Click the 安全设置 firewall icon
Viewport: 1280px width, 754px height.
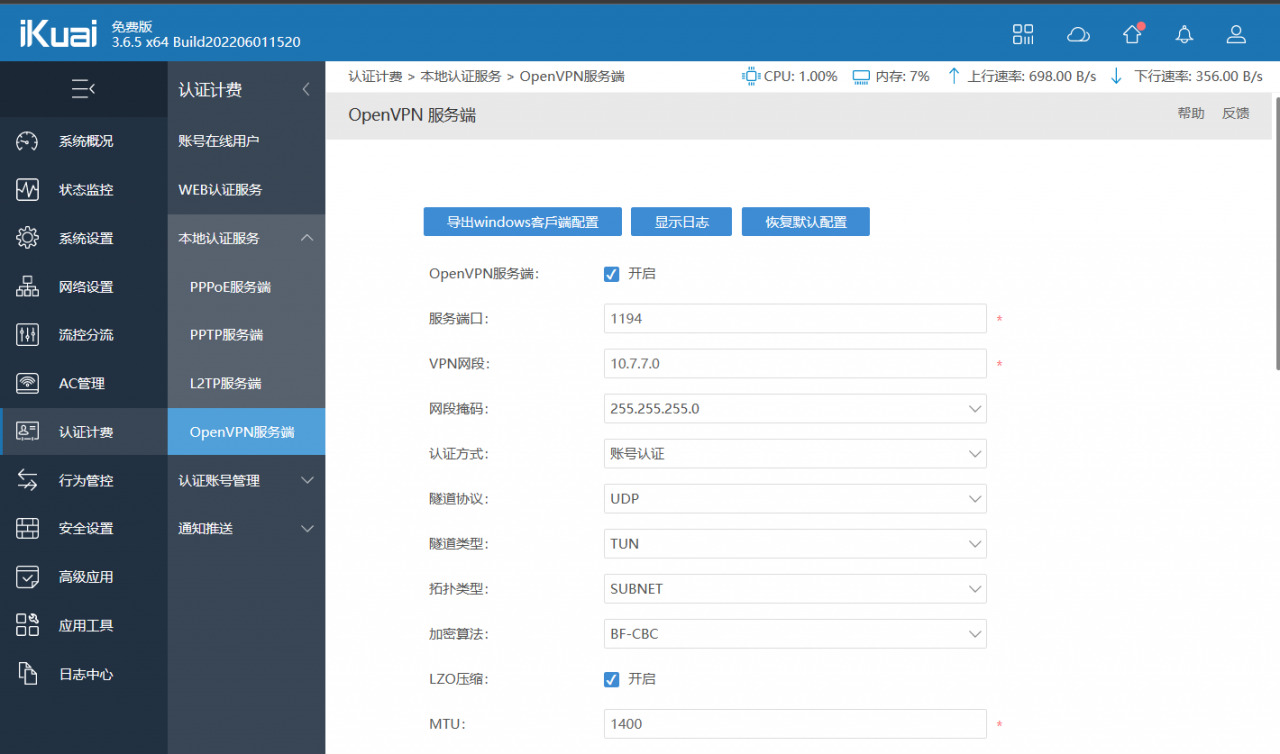pyautogui.click(x=27, y=528)
